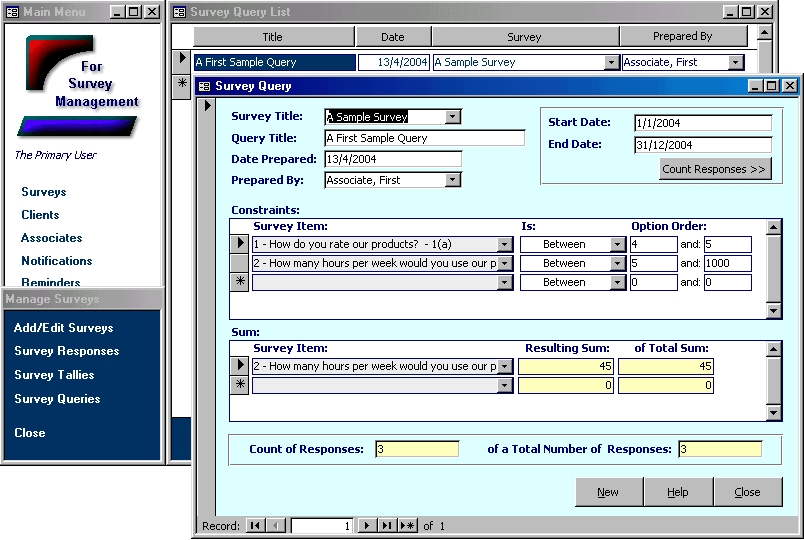Open Survey Tallies from Manage Surveys menu
804x540 pixels.
54,375
